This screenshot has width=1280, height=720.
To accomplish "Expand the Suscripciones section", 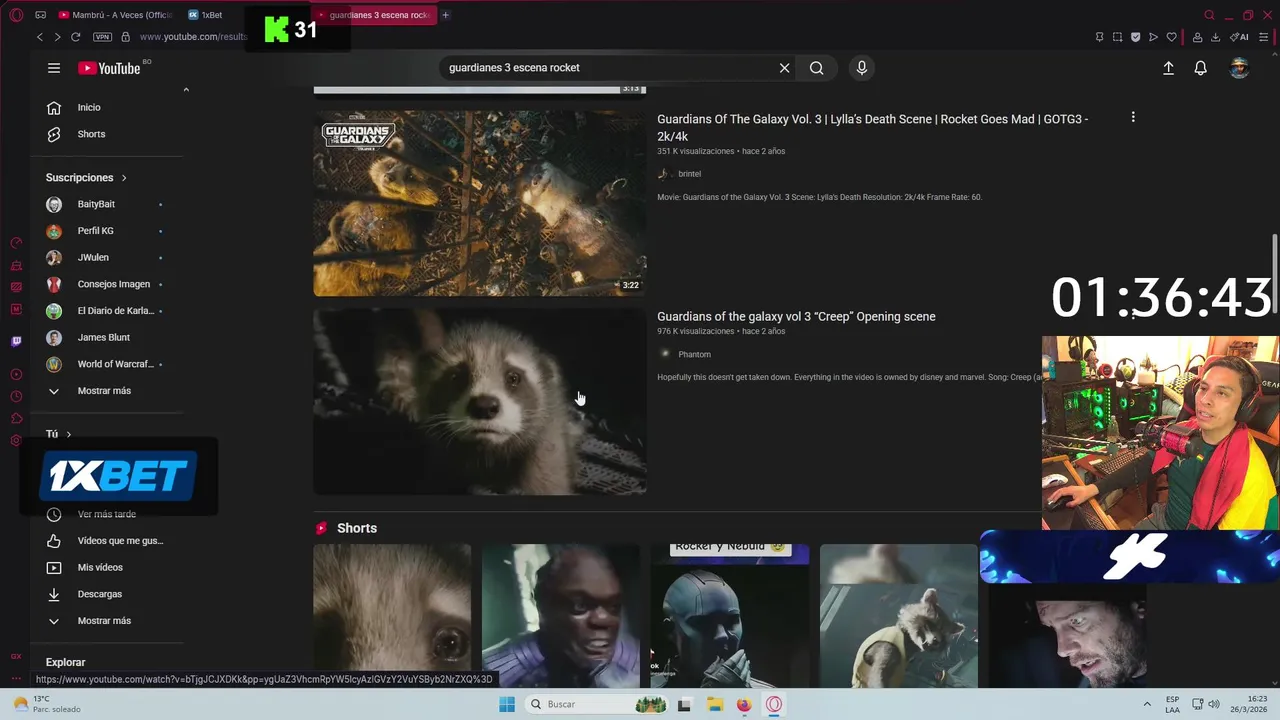I will coord(86,177).
